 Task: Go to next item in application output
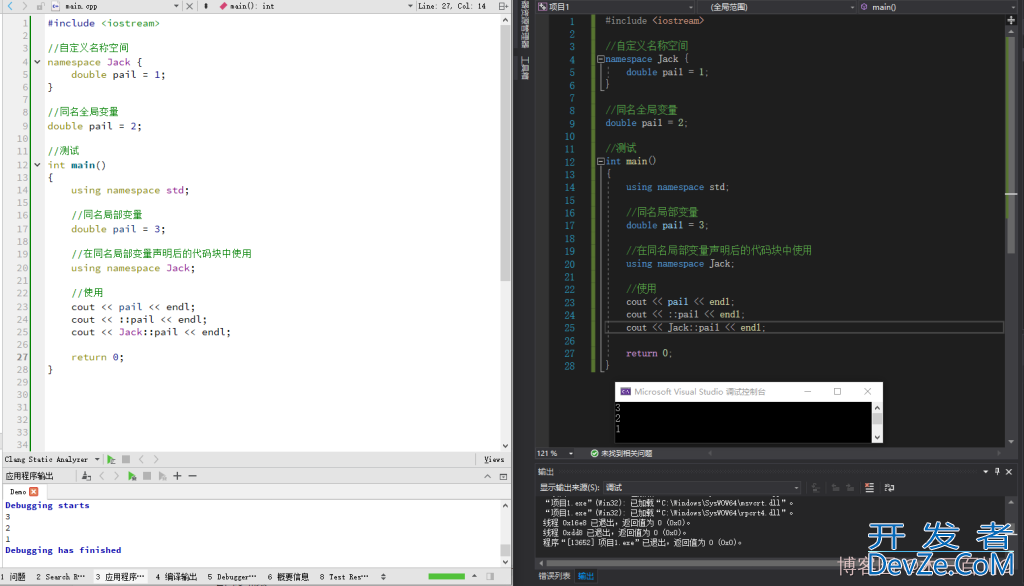(116, 476)
